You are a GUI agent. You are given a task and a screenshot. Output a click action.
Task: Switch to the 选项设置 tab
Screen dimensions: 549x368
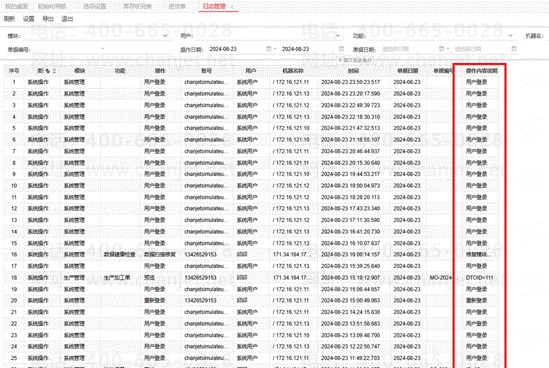(95, 6)
